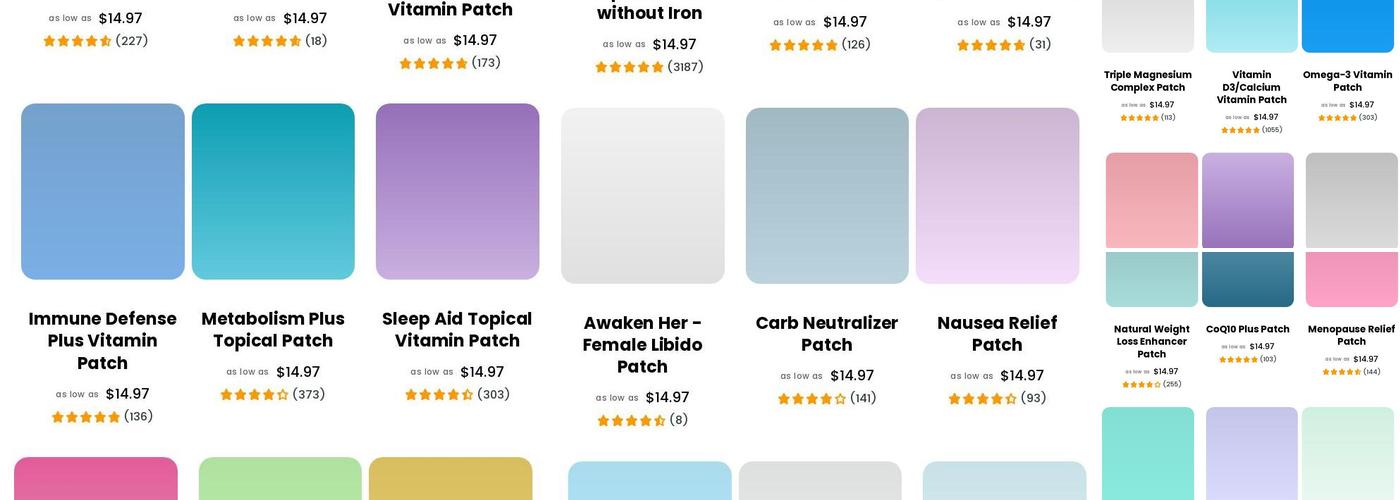Select the Menopause Relief Patch title

click(x=1351, y=335)
